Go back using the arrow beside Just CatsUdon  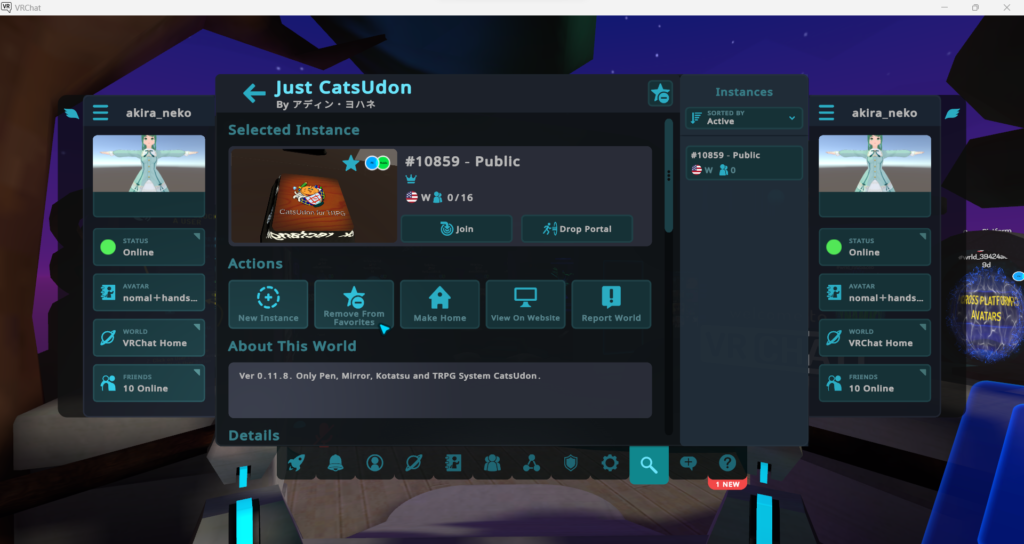254,93
